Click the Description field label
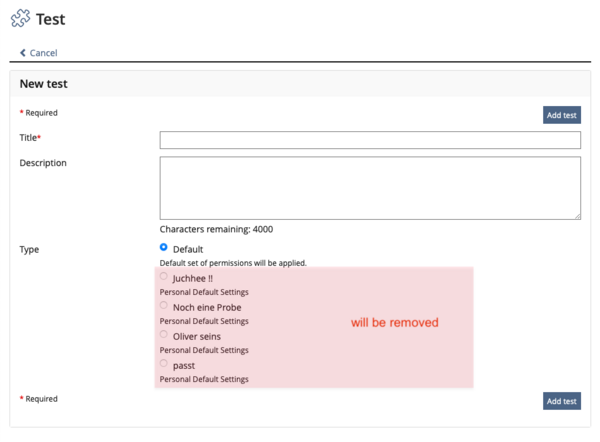Image resolution: width=600 pixels, height=442 pixels. pyautogui.click(x=43, y=163)
